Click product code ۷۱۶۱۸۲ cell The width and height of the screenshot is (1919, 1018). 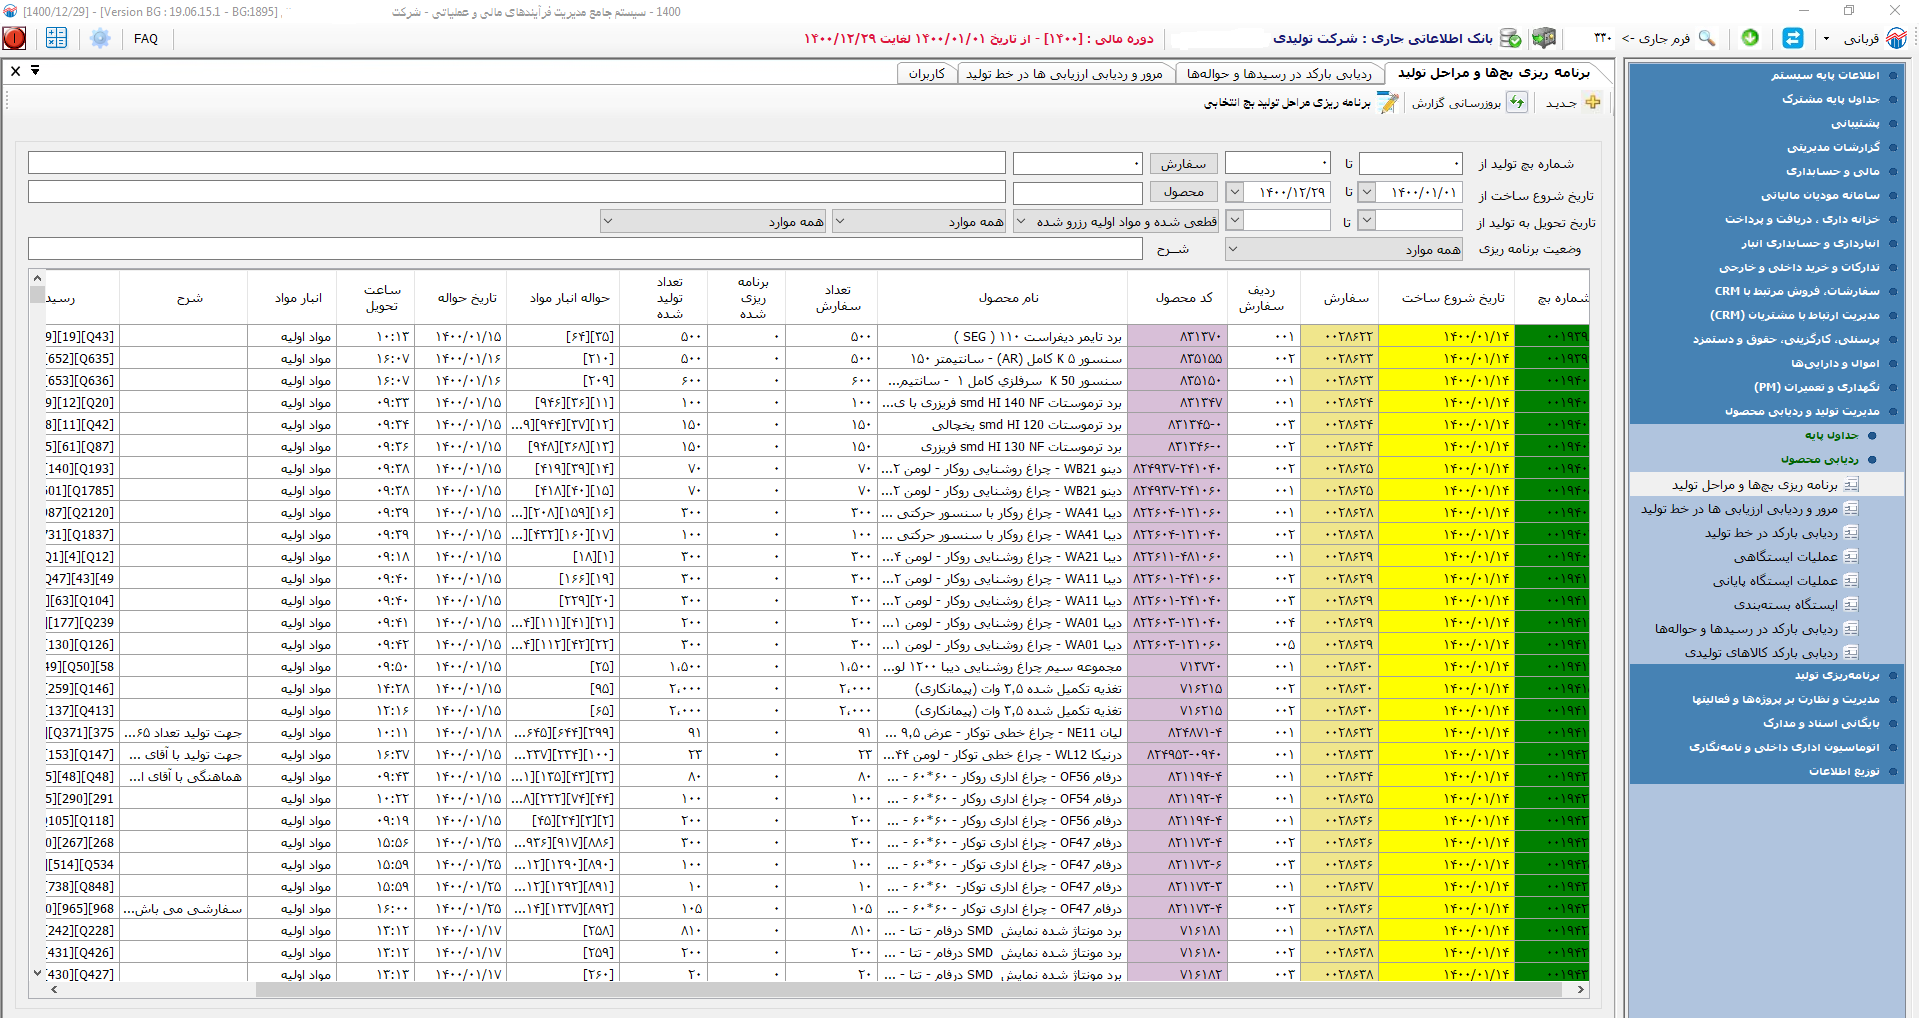[x=1178, y=974]
